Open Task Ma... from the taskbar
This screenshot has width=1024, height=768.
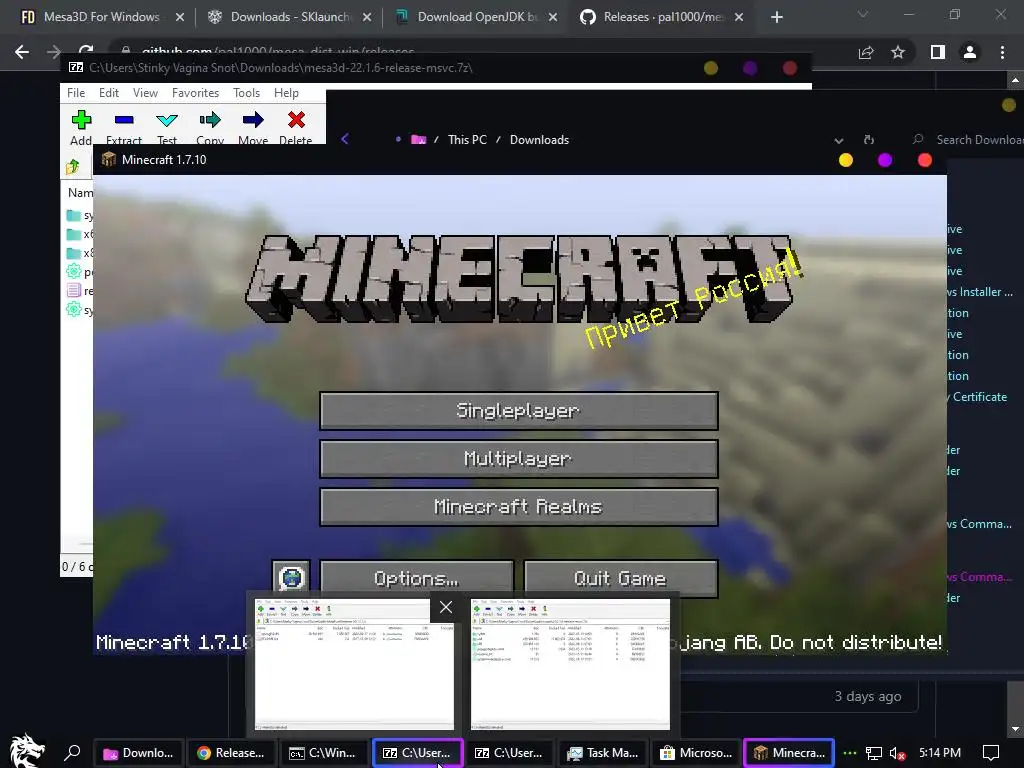click(603, 753)
